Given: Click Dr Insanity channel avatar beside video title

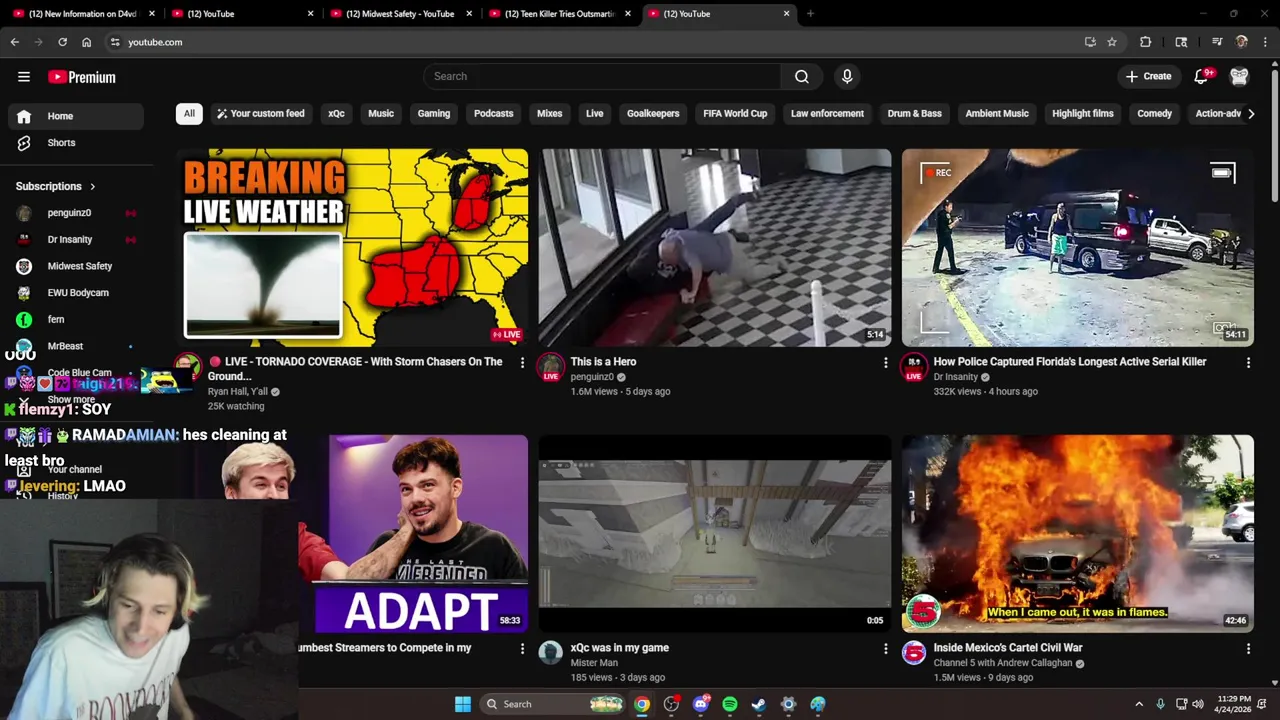Looking at the screenshot, I should pyautogui.click(x=914, y=367).
